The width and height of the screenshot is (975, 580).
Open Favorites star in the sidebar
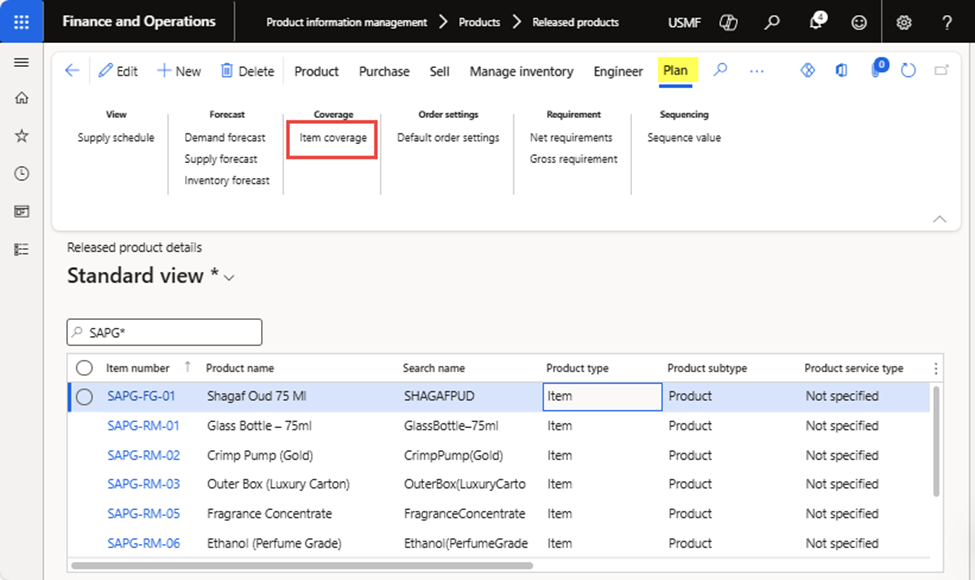pyautogui.click(x=21, y=136)
